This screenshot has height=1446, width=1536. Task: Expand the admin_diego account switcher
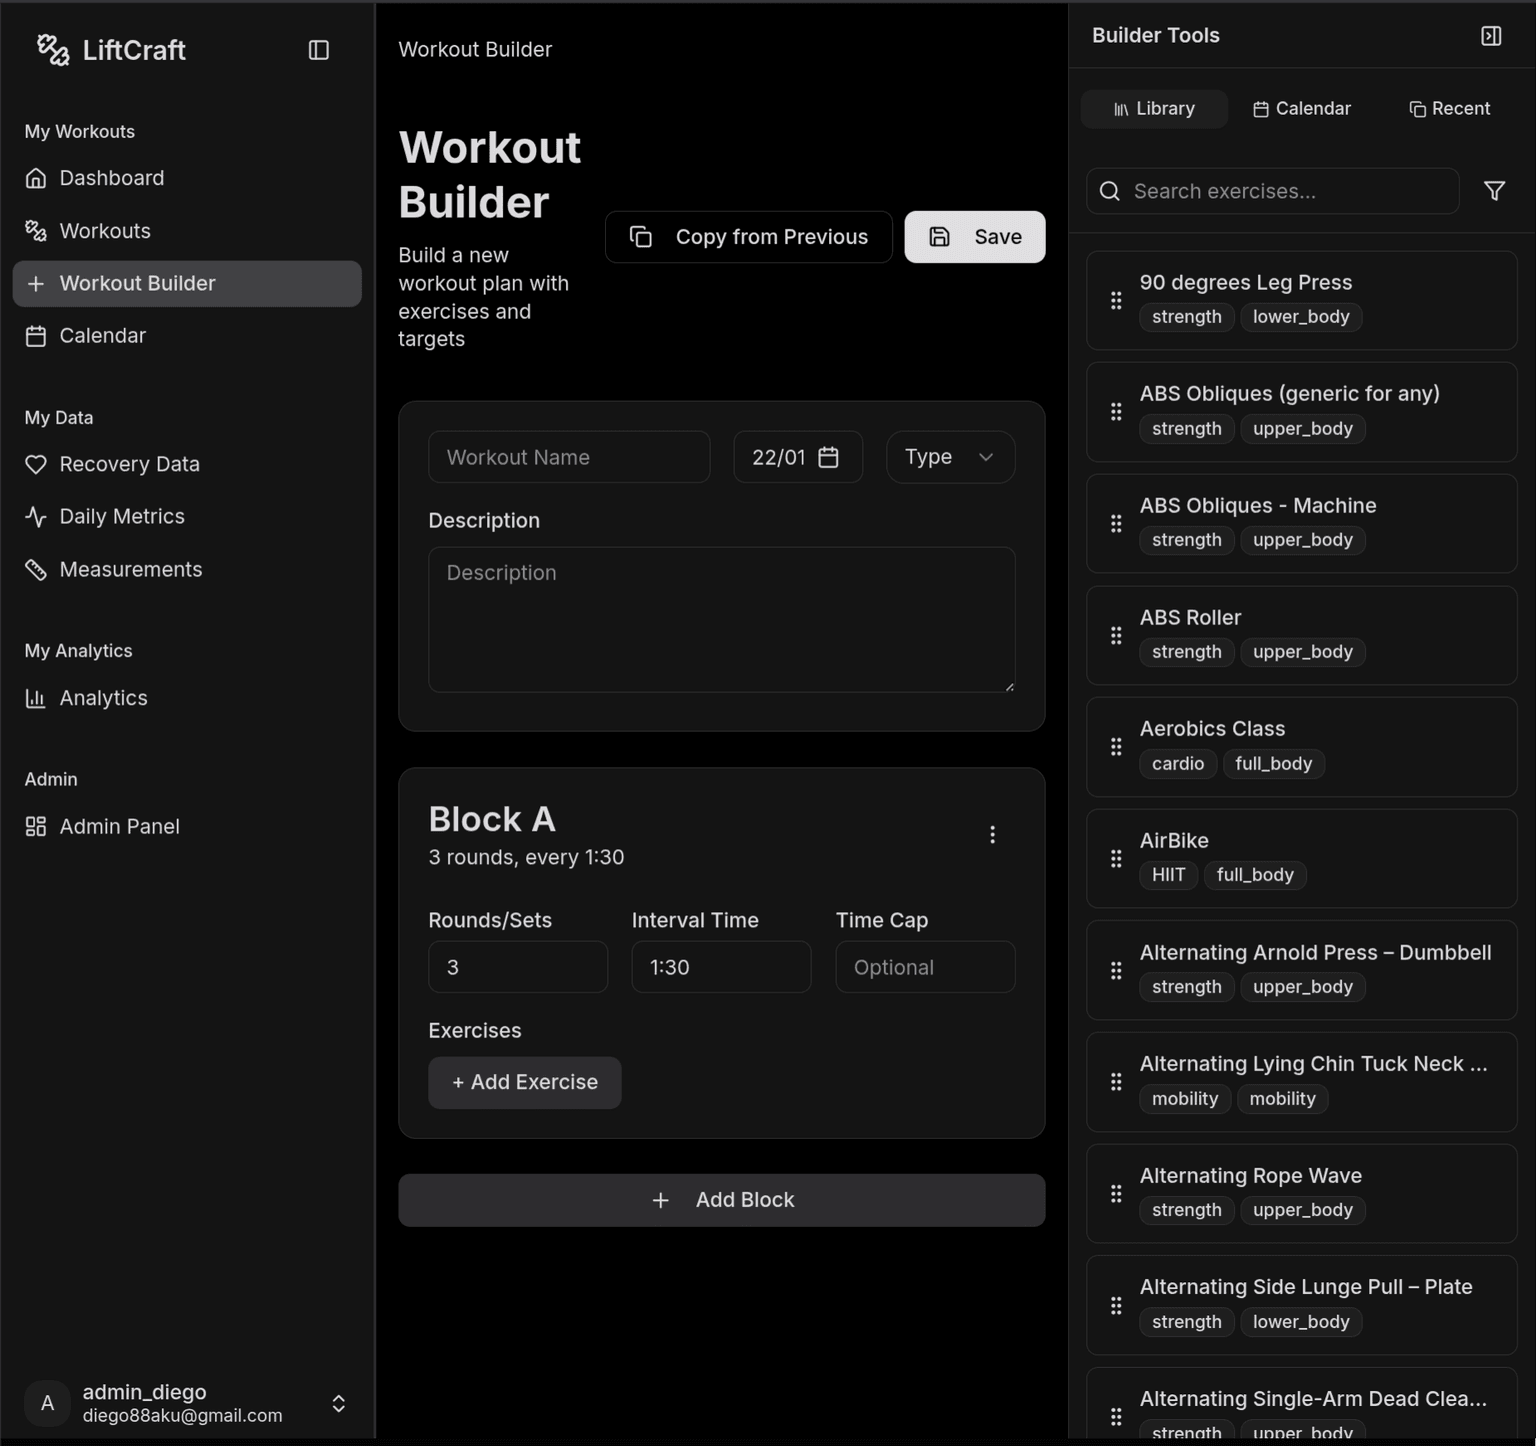[x=338, y=1403]
